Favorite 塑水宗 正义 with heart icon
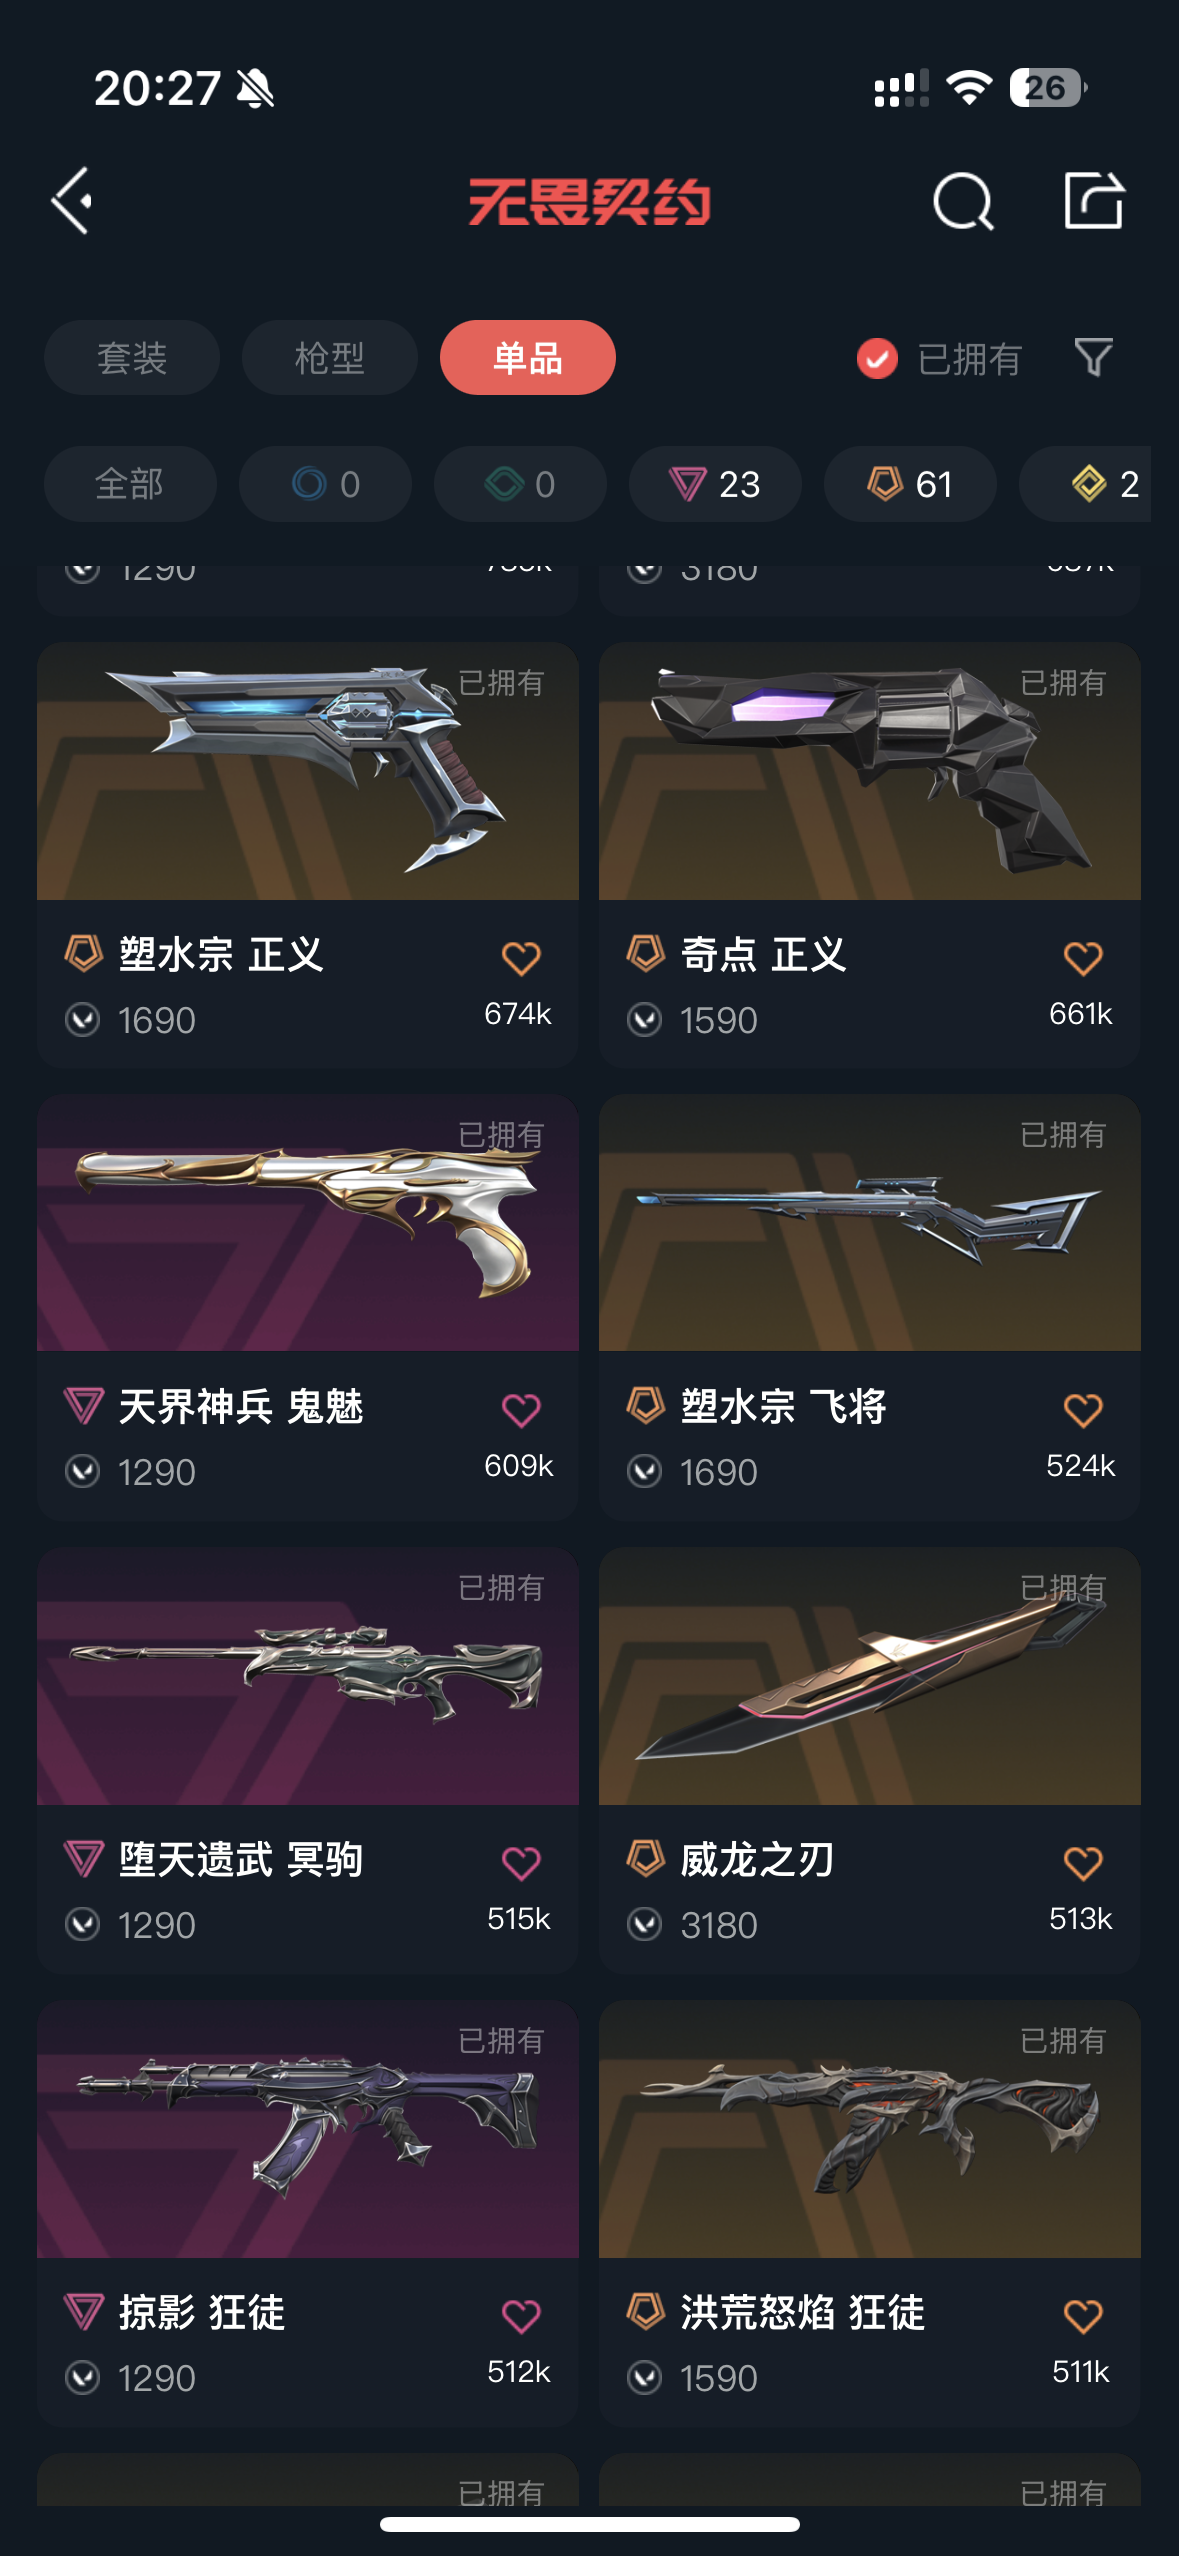This screenshot has height=2556, width=1179. click(x=521, y=958)
